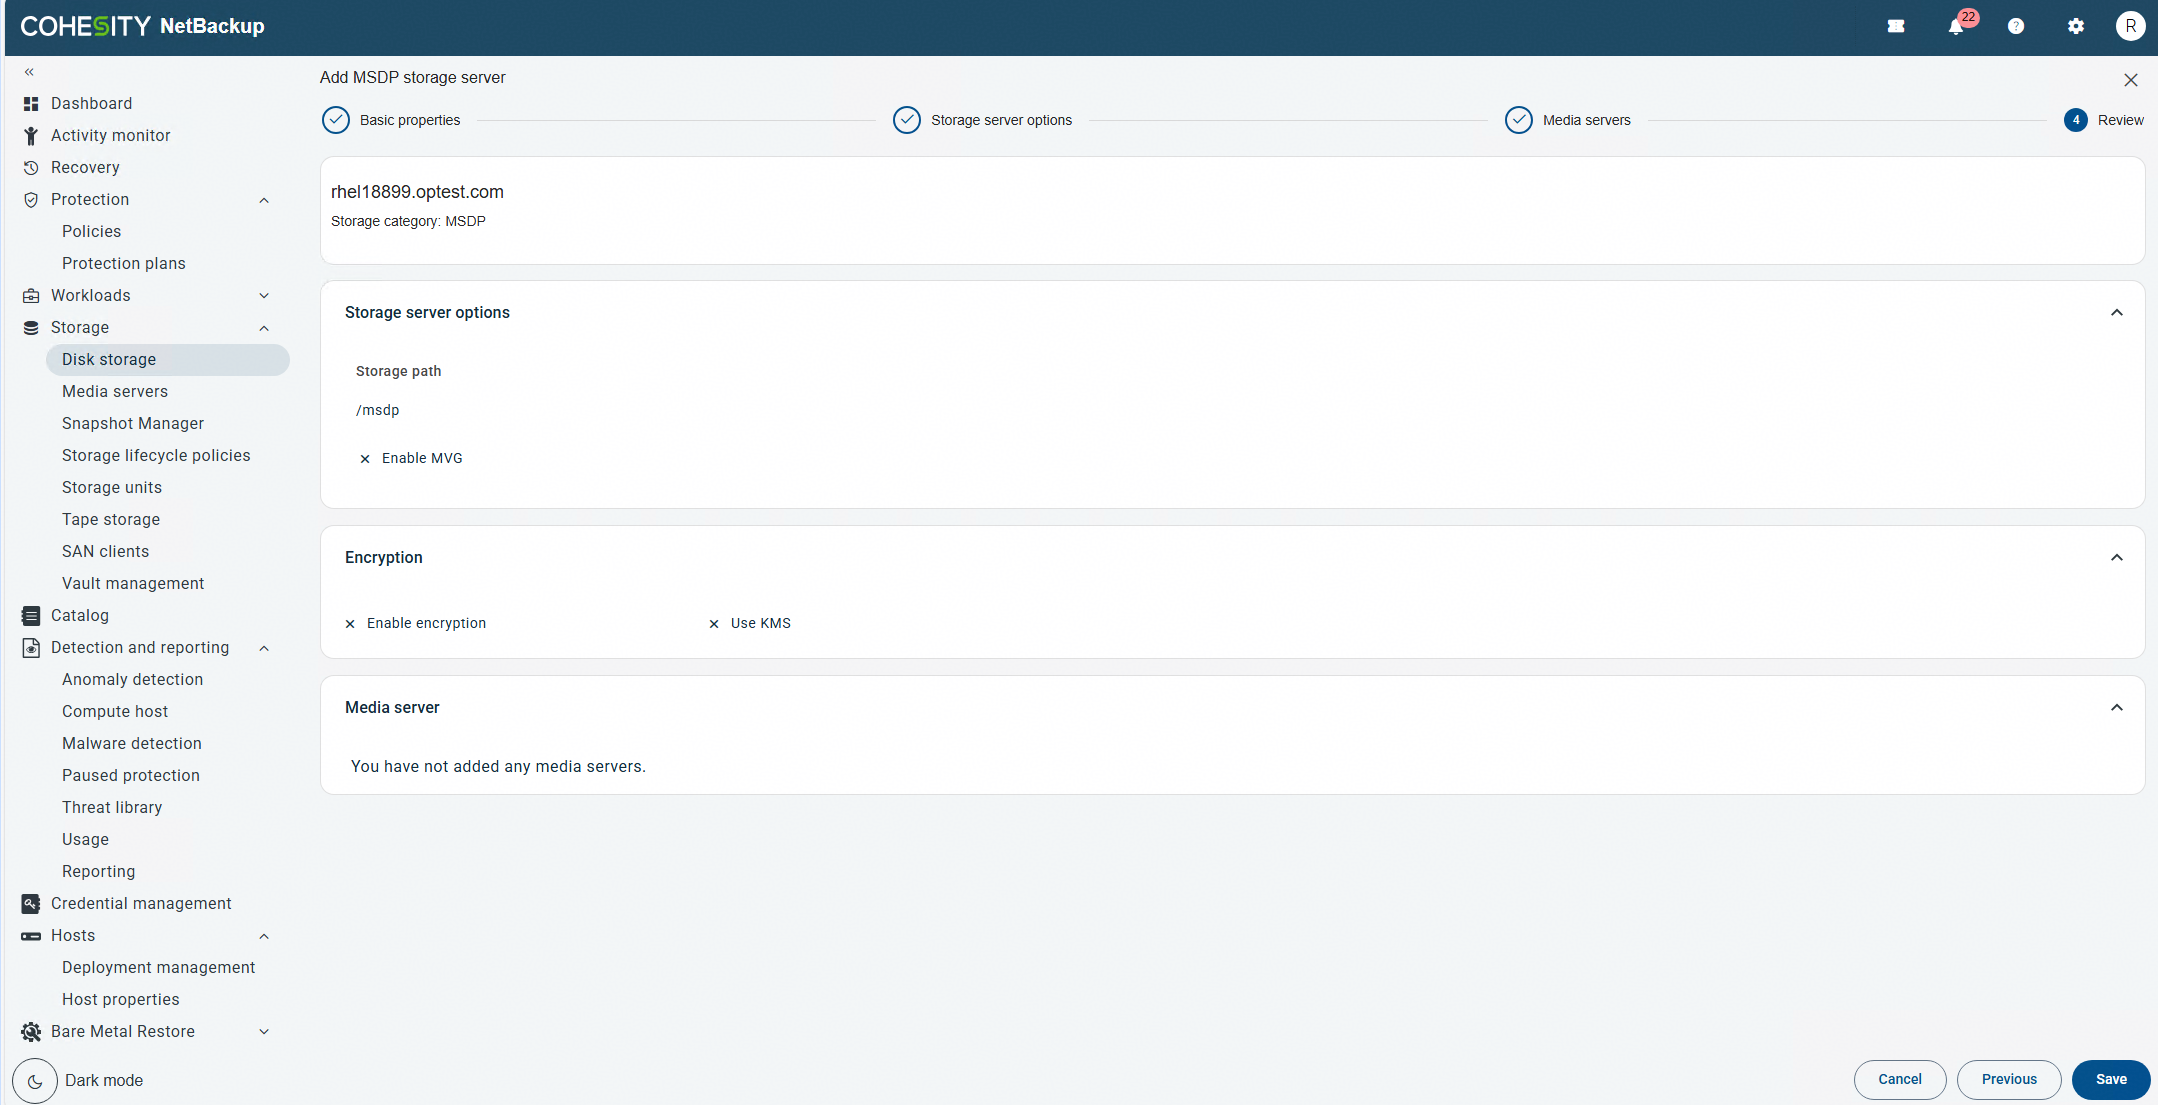This screenshot has height=1105, width=2158.
Task: Open Vault management page
Action: pyautogui.click(x=133, y=584)
